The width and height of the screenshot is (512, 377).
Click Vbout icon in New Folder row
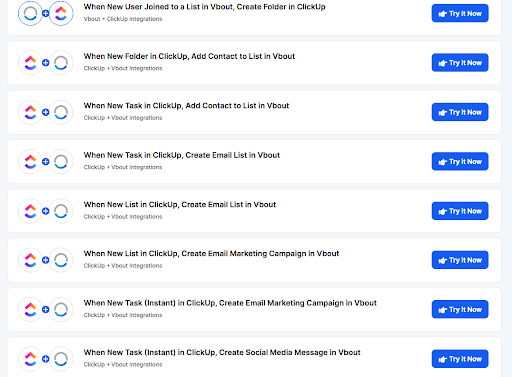point(61,63)
